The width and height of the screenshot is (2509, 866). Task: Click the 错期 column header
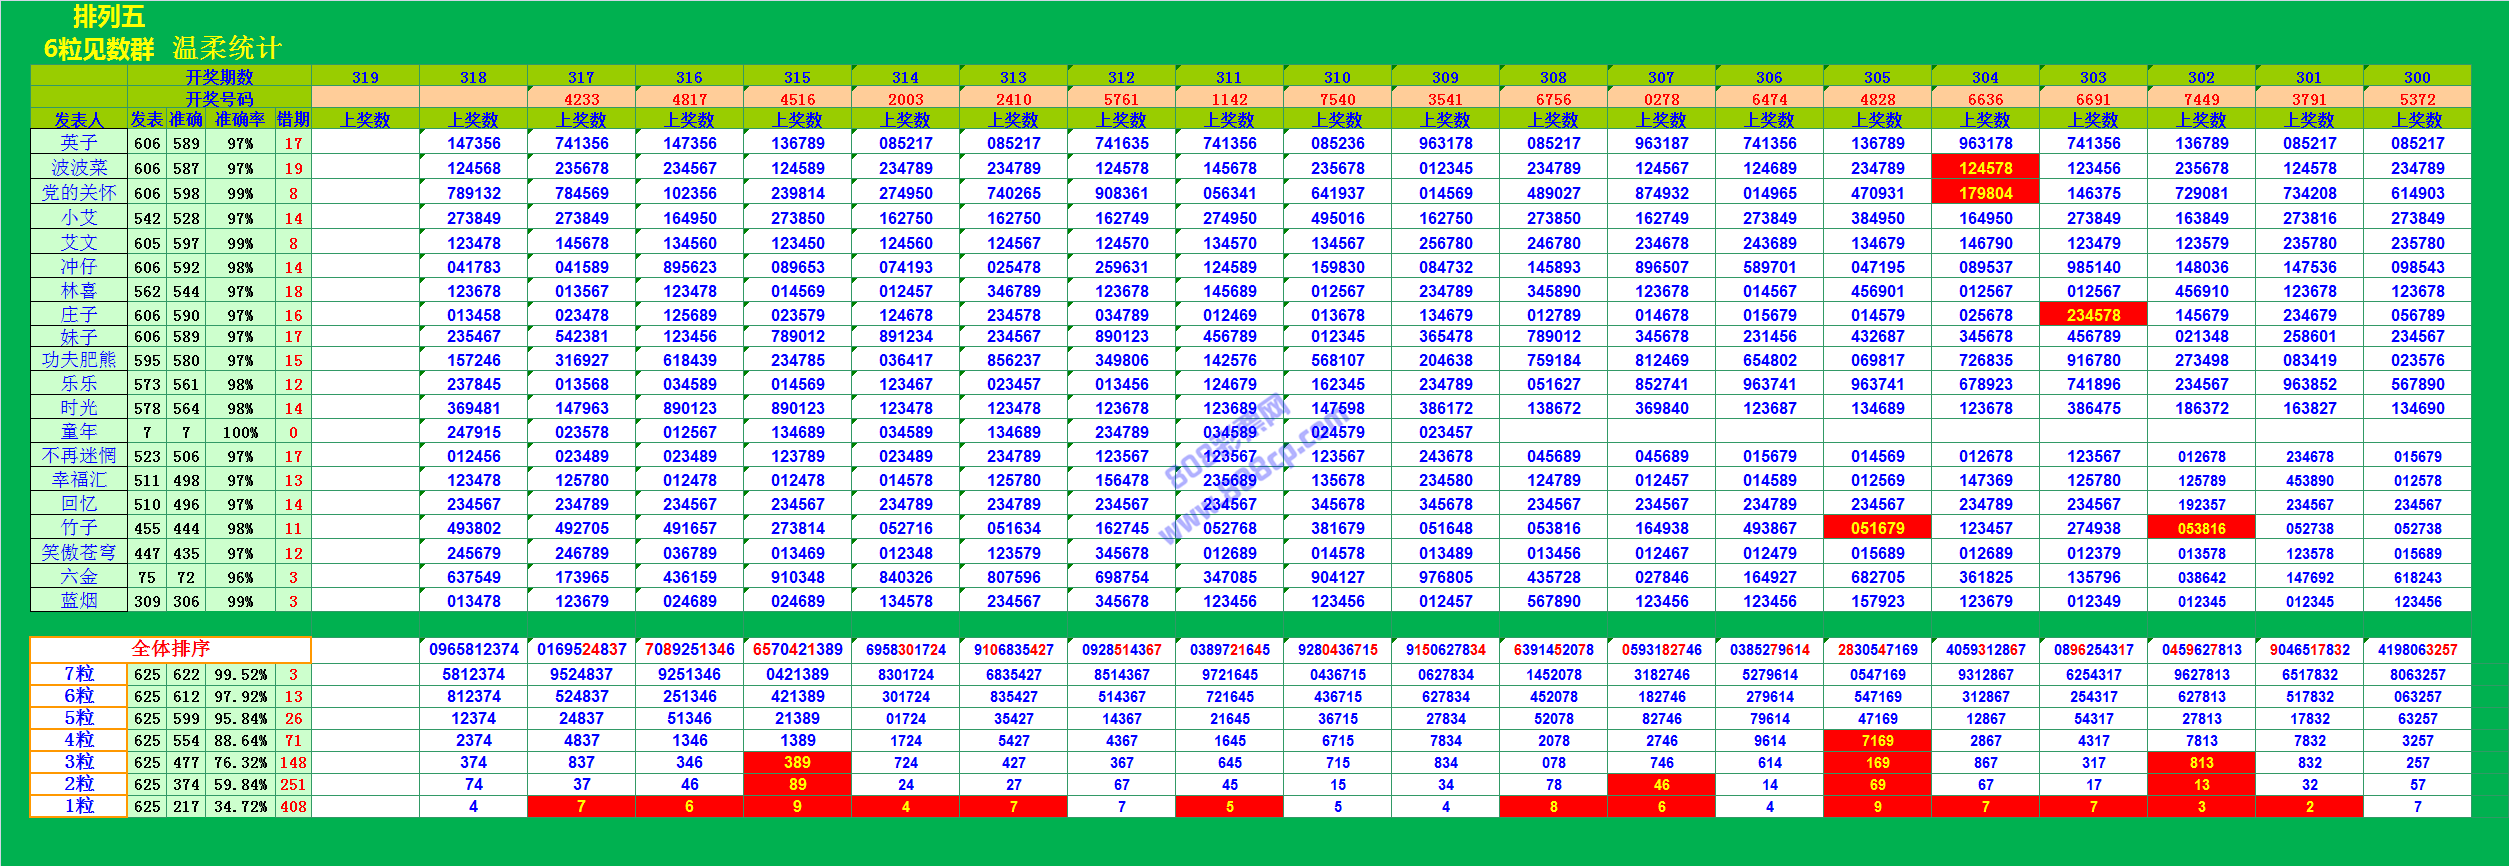tap(293, 120)
